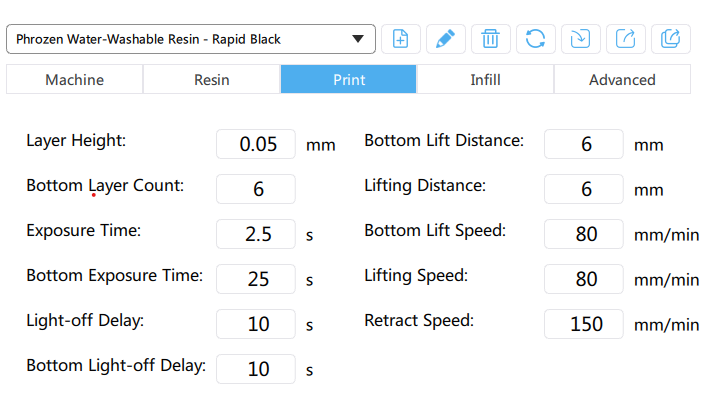Image resolution: width=706 pixels, height=413 pixels.
Task: Select the Phrozen Water-Washable Resin profile box
Action: 191,39
